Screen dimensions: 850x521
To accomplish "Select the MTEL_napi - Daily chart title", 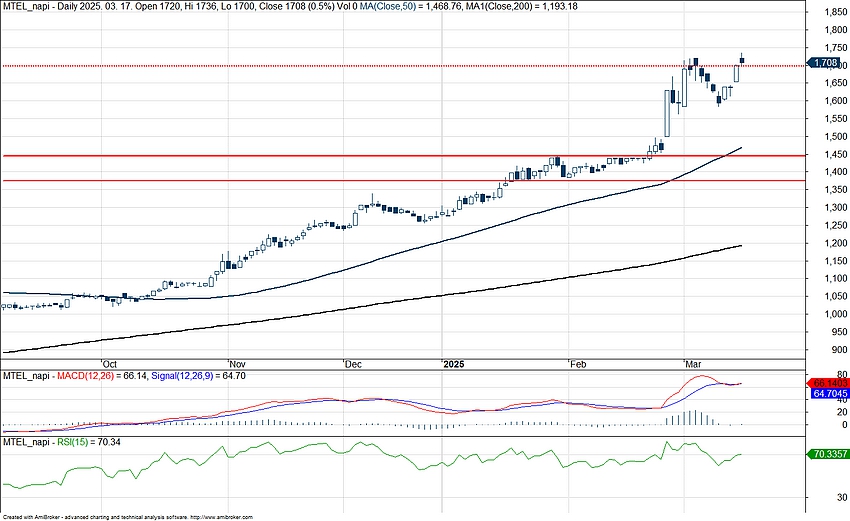I will click(x=41, y=7).
